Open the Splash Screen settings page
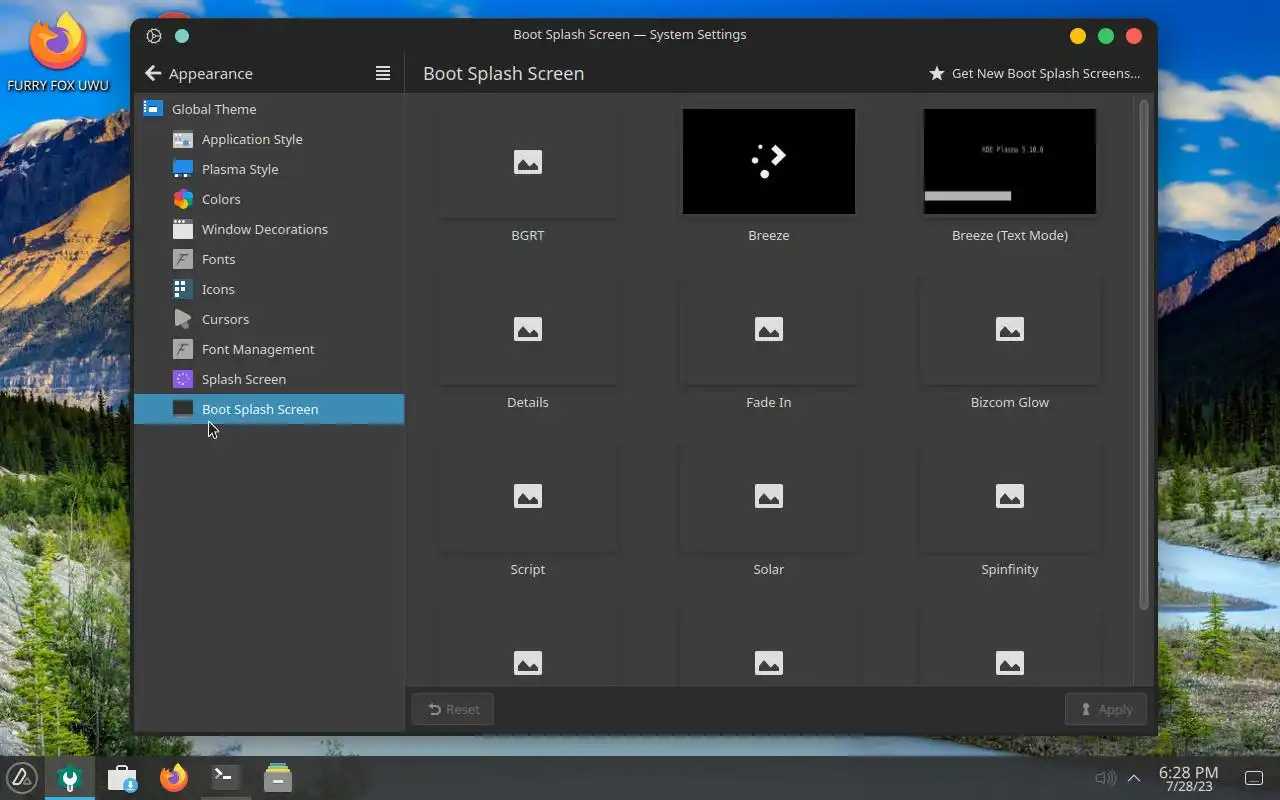Image resolution: width=1280 pixels, height=800 pixels. coord(269,379)
